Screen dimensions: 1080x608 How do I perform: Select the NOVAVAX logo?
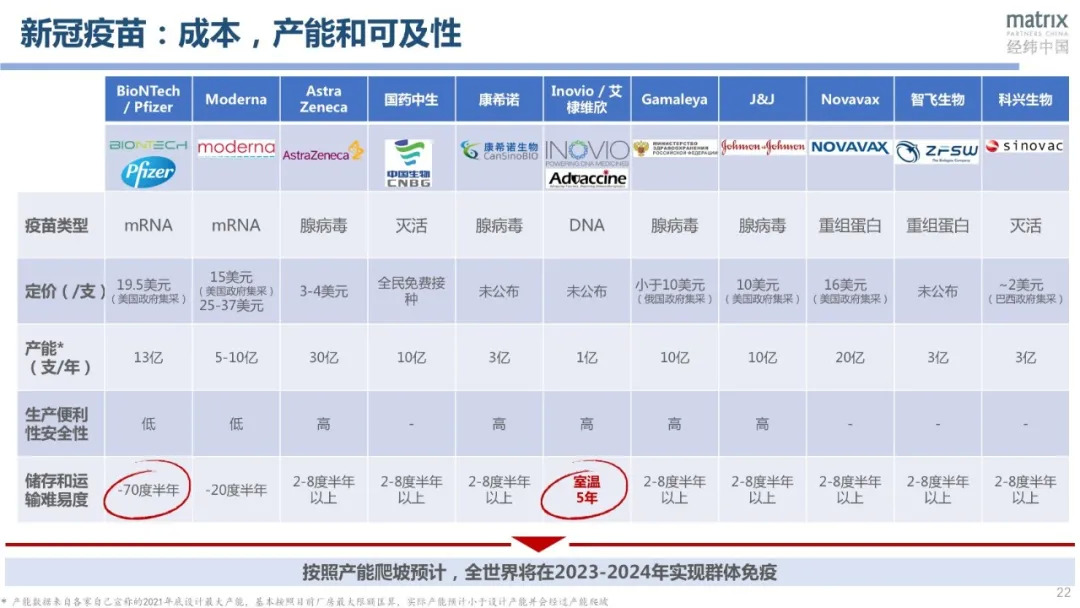point(850,147)
